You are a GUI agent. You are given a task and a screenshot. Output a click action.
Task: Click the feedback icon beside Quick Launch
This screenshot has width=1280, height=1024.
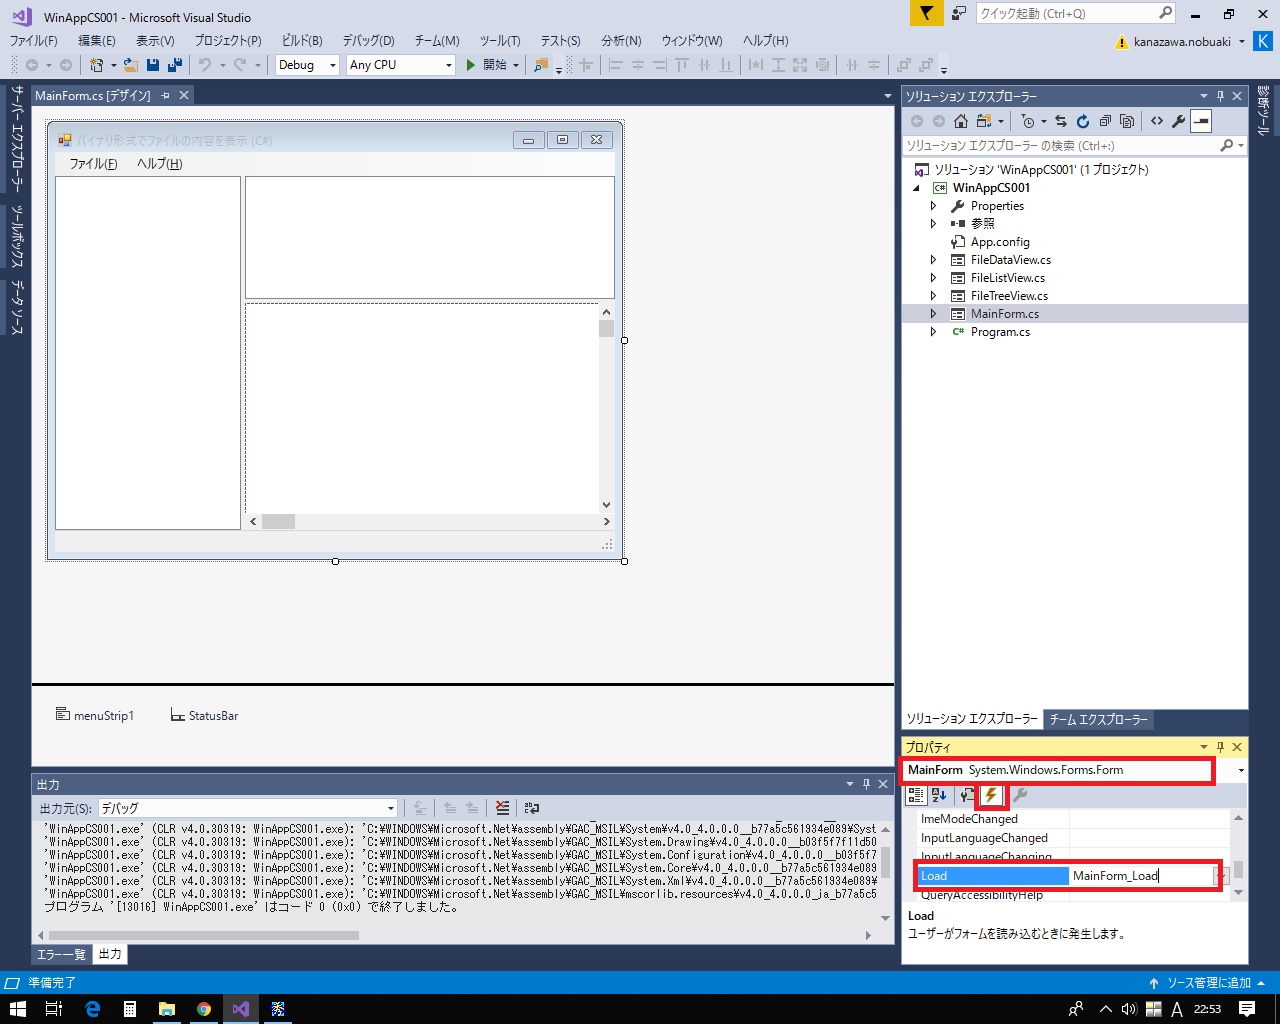pos(959,13)
